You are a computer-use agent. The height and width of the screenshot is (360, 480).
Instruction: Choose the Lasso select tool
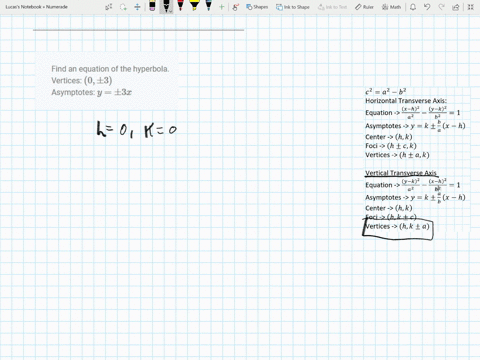[123, 7]
